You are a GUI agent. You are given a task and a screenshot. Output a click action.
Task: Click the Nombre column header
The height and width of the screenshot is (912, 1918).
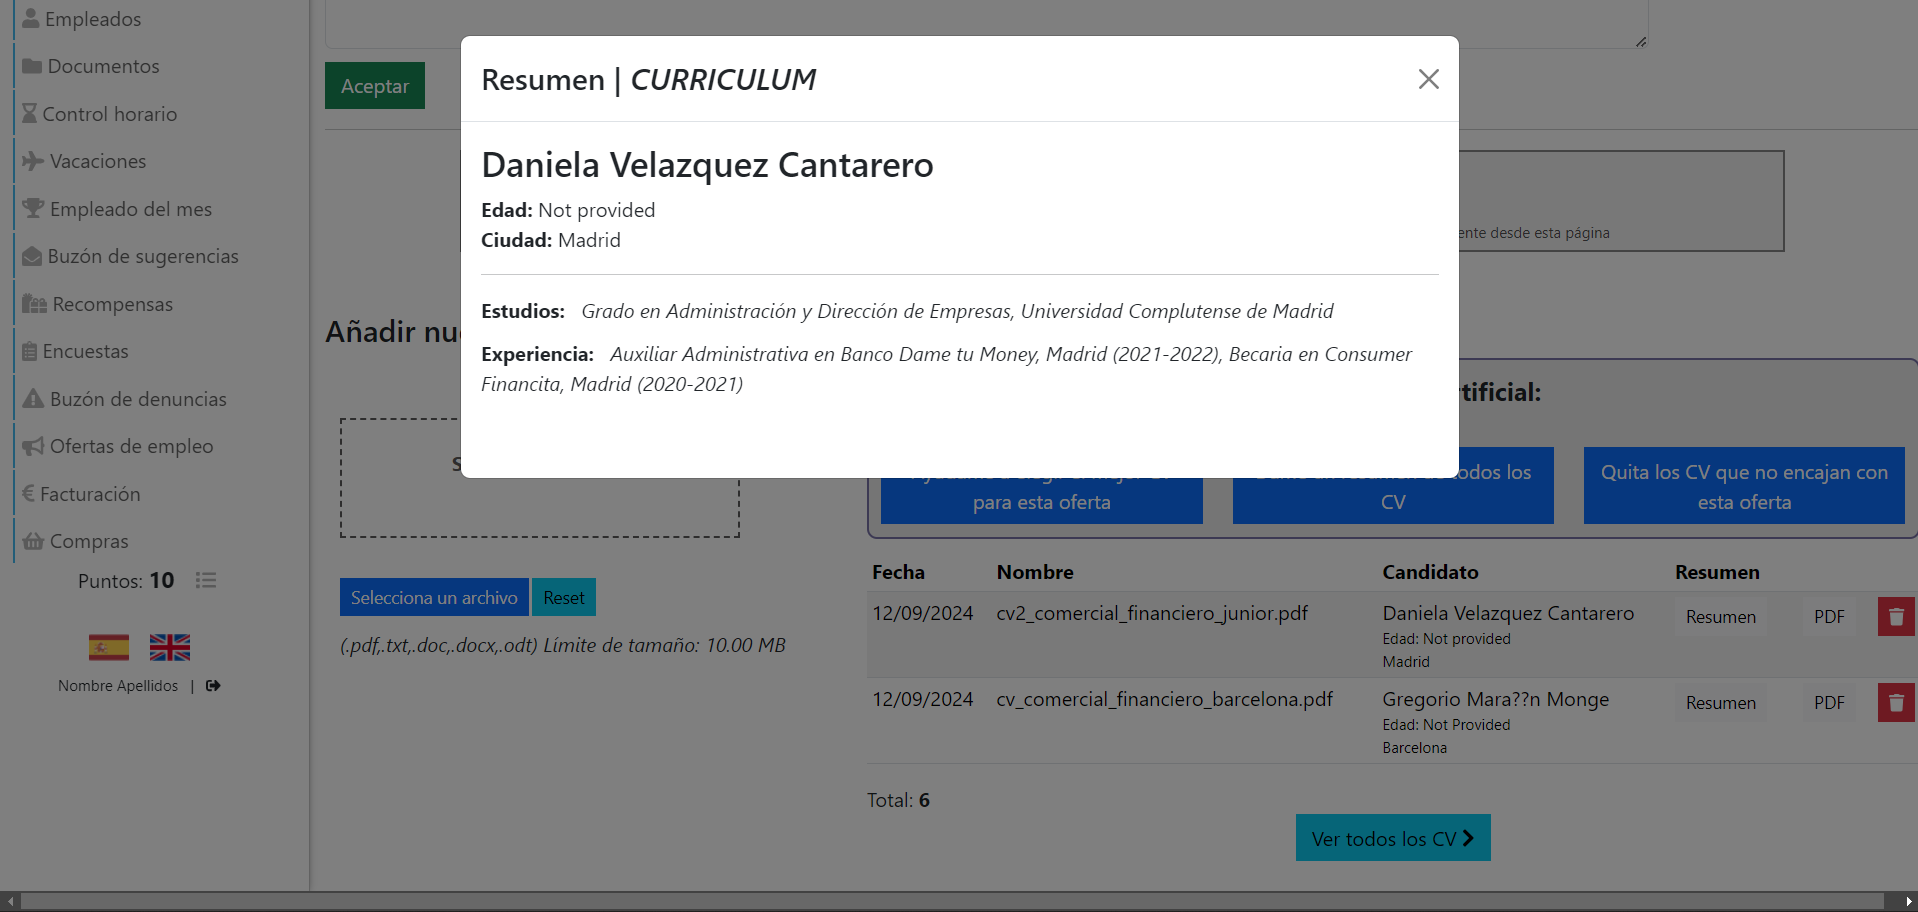[1035, 572]
